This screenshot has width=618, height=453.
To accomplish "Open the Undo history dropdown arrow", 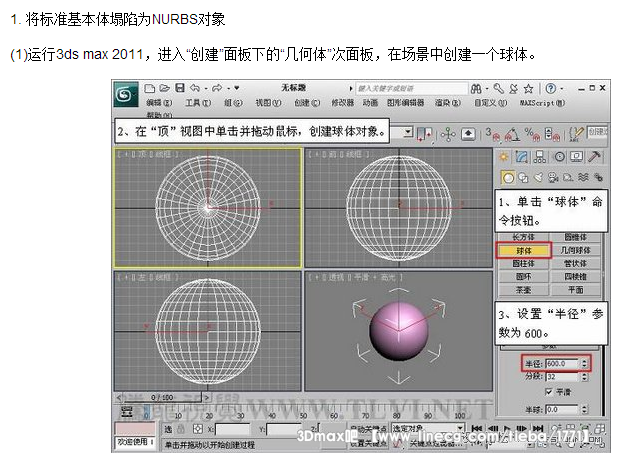I will [206, 88].
